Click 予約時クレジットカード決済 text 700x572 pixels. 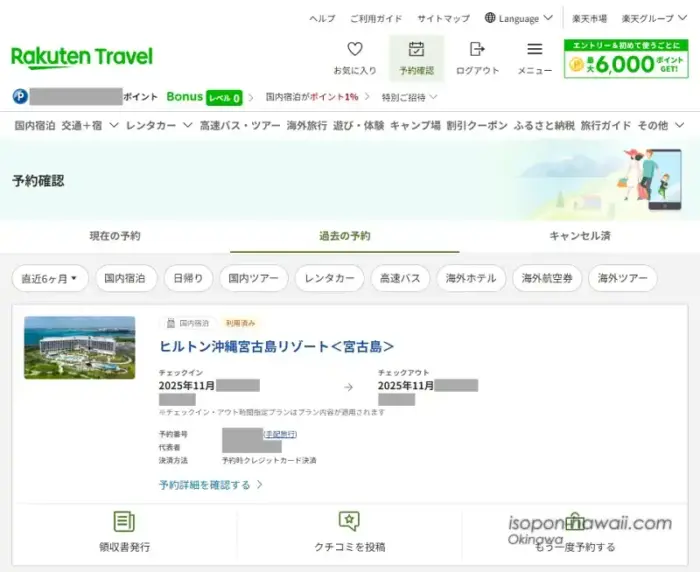click(x=269, y=460)
